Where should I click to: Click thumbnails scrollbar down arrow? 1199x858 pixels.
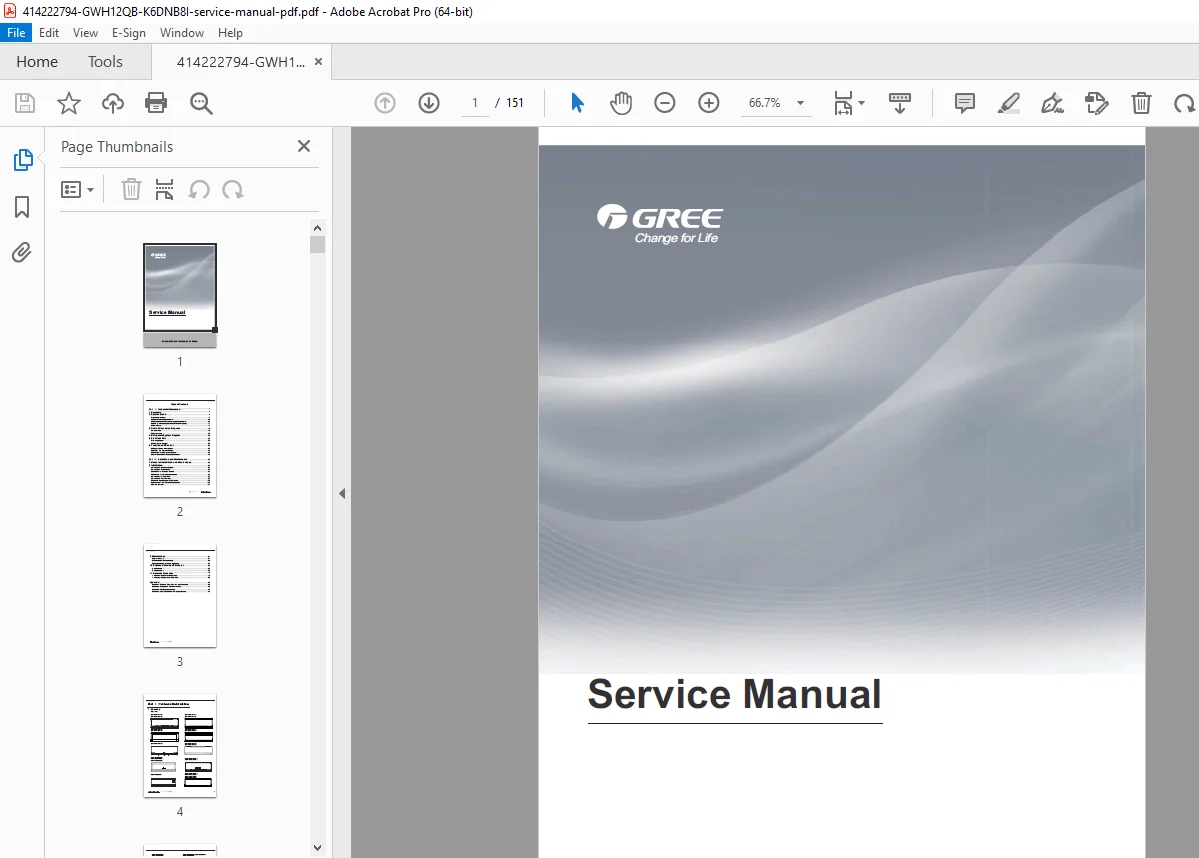point(317,848)
